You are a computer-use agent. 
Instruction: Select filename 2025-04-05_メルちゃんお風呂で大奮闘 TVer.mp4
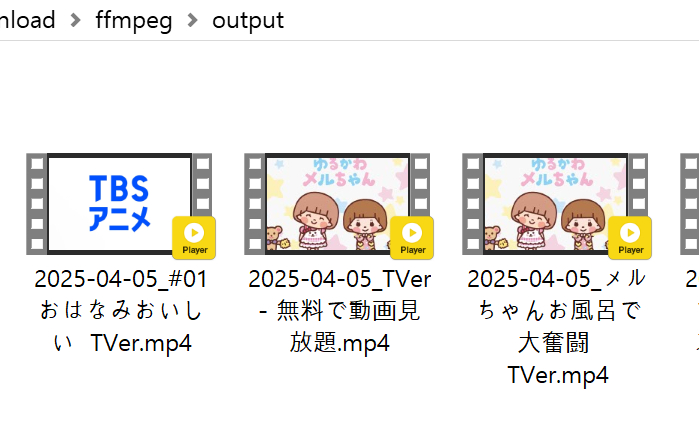pos(557,327)
